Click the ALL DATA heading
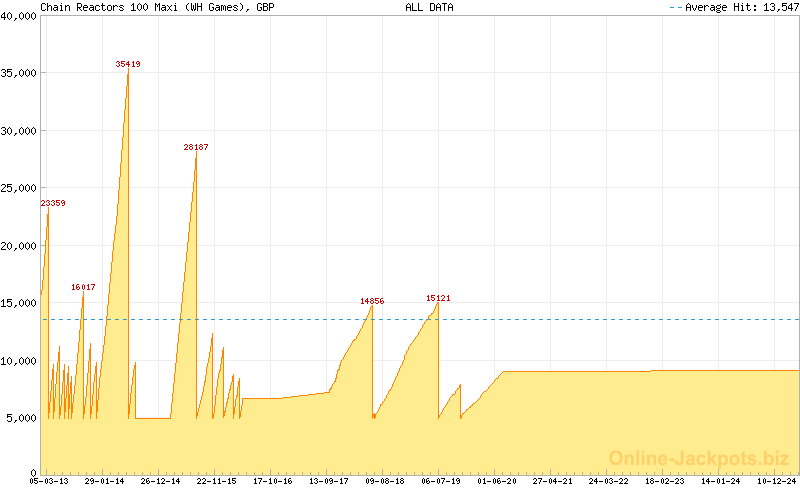The width and height of the screenshot is (800, 490). click(x=429, y=7)
